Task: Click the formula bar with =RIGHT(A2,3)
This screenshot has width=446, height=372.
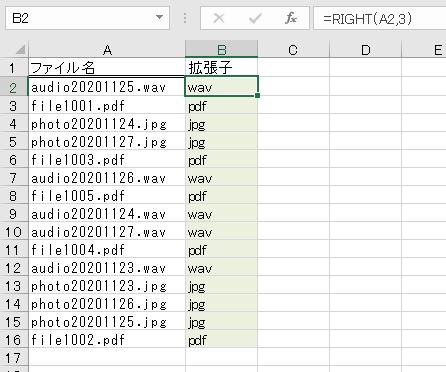Action: 380,19
